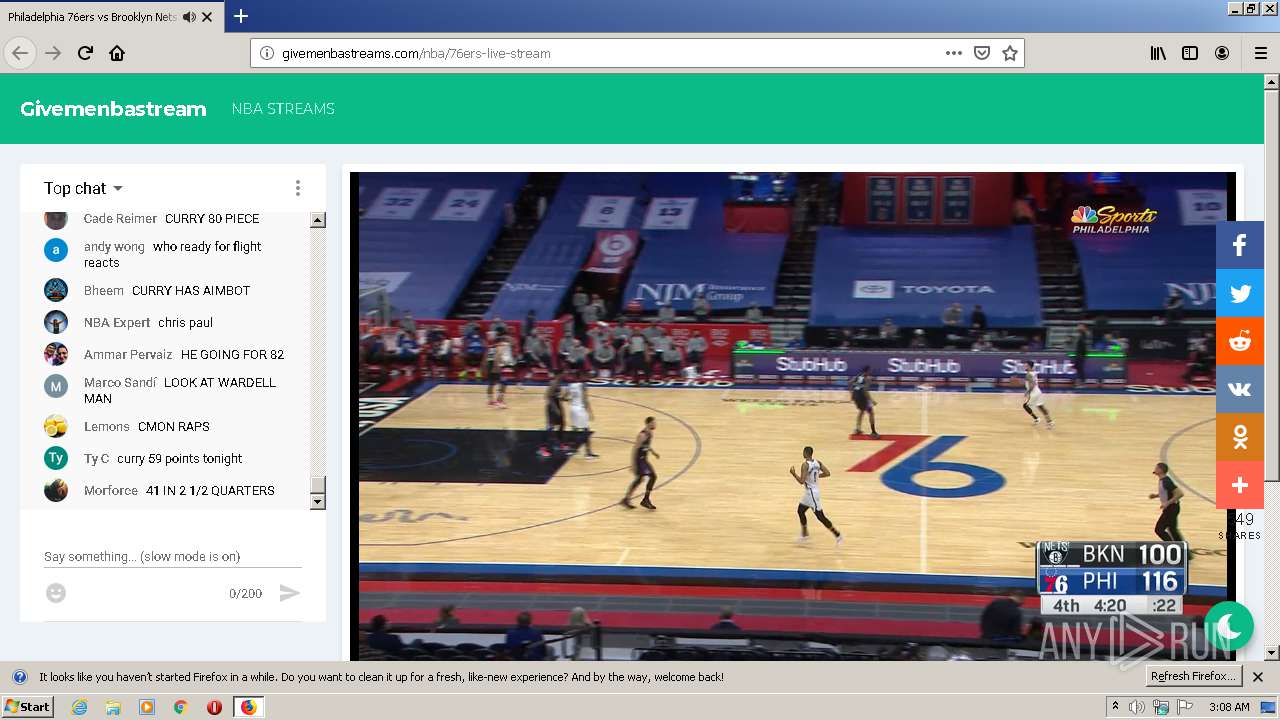
Task: Open a new browser tab
Action: [241, 16]
